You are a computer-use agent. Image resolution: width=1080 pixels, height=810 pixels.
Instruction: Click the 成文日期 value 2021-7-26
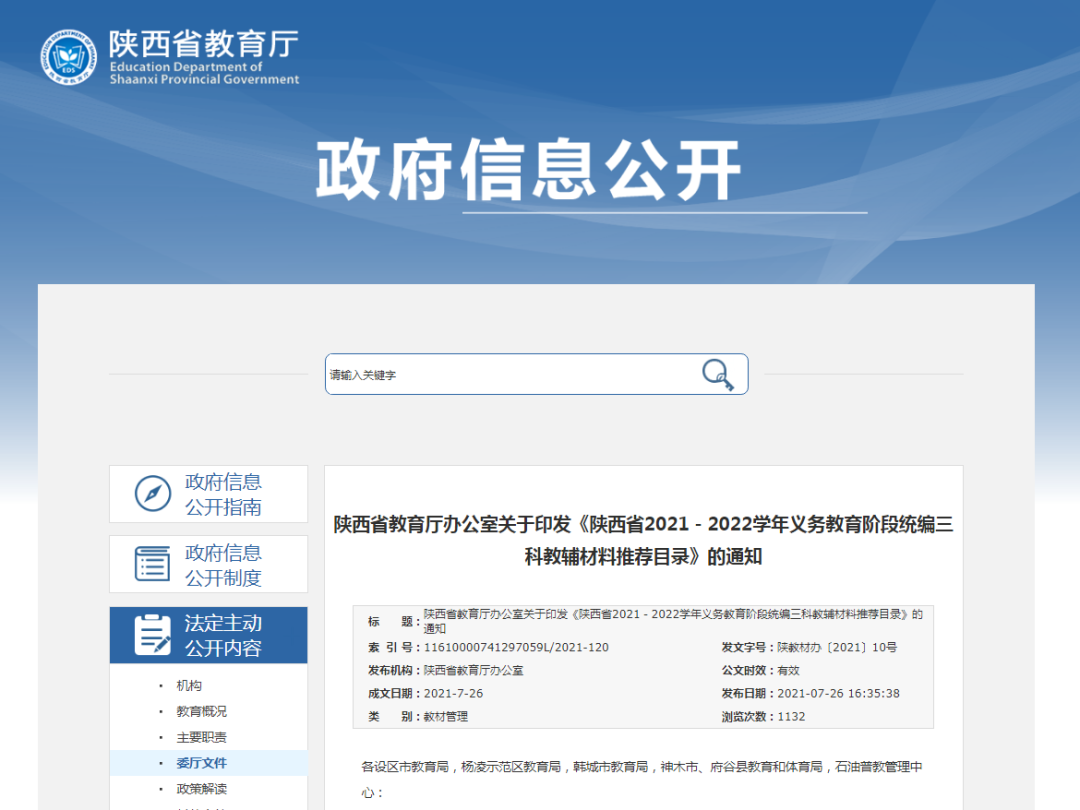(453, 694)
